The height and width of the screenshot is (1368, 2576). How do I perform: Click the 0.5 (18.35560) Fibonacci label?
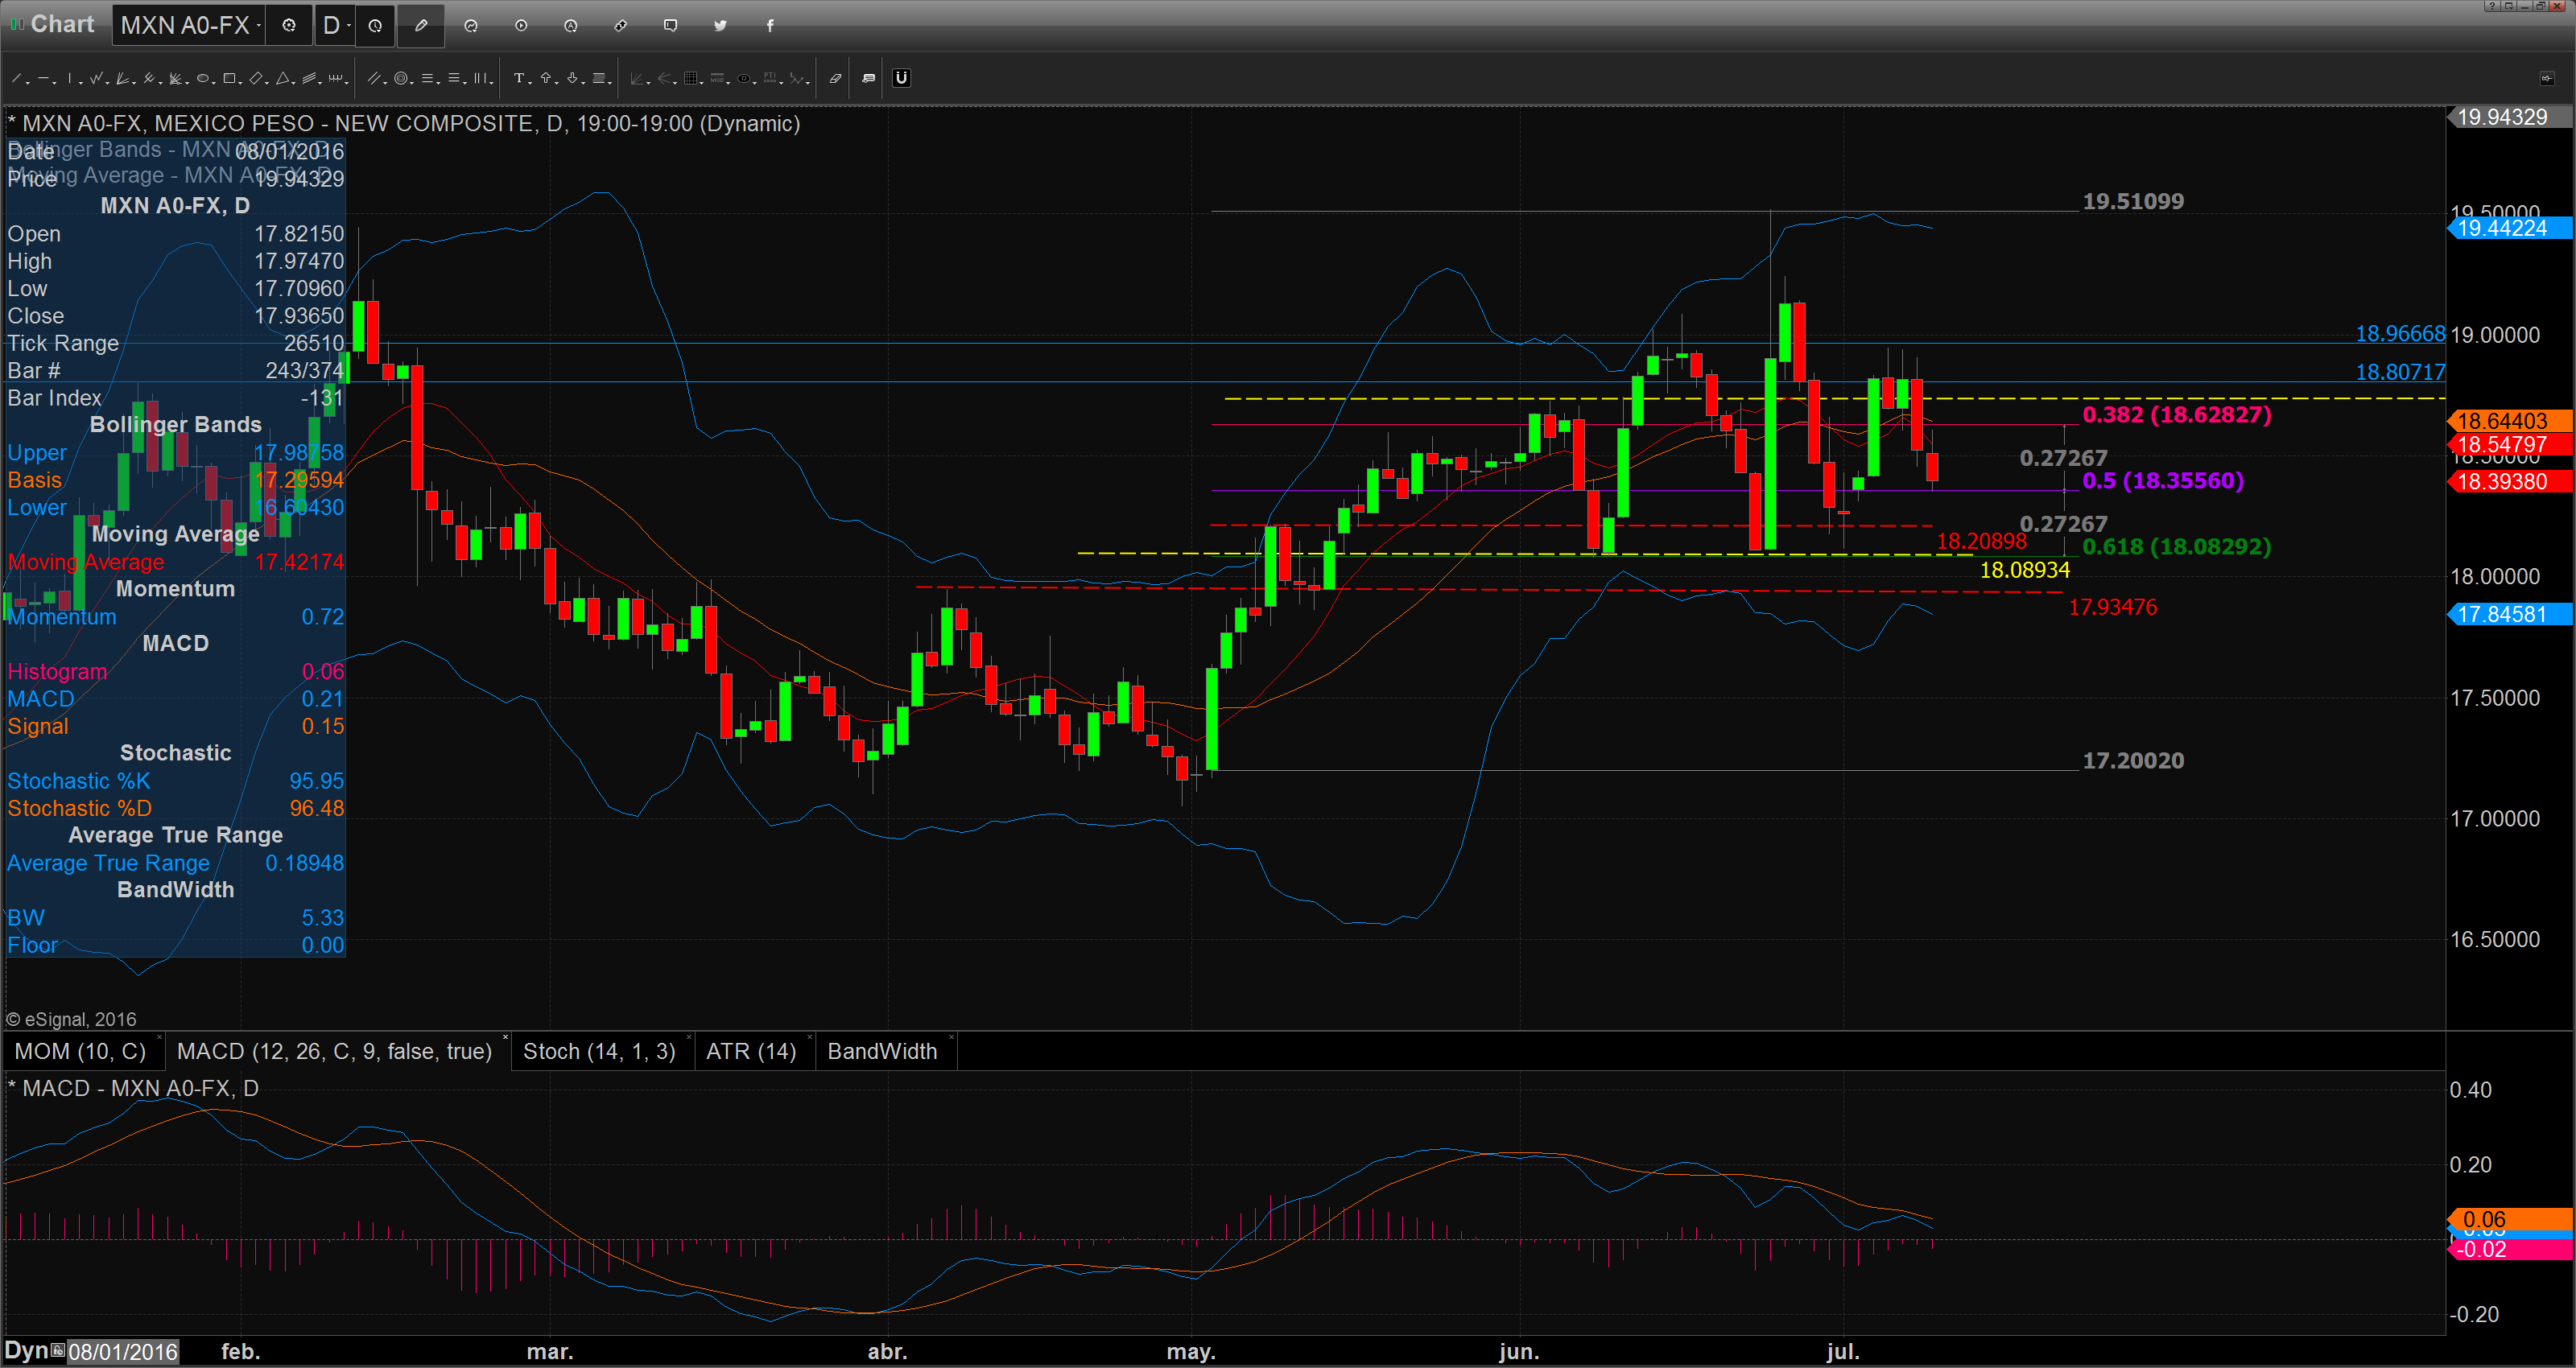click(2162, 480)
